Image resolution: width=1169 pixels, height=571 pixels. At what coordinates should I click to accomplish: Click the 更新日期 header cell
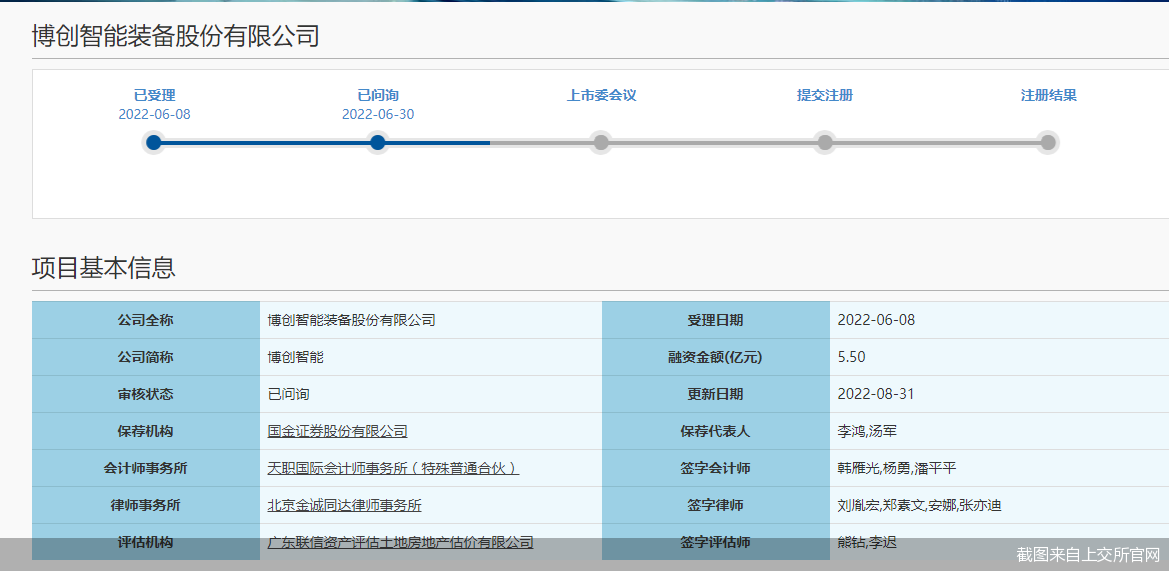716,394
